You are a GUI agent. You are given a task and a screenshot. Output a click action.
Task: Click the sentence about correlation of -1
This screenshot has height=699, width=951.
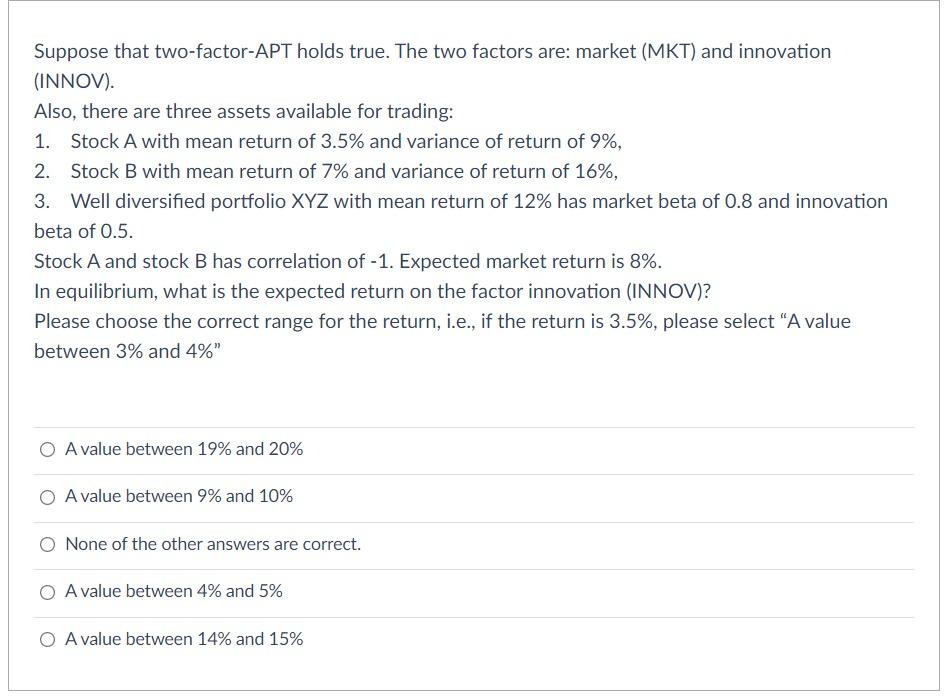(x=348, y=261)
